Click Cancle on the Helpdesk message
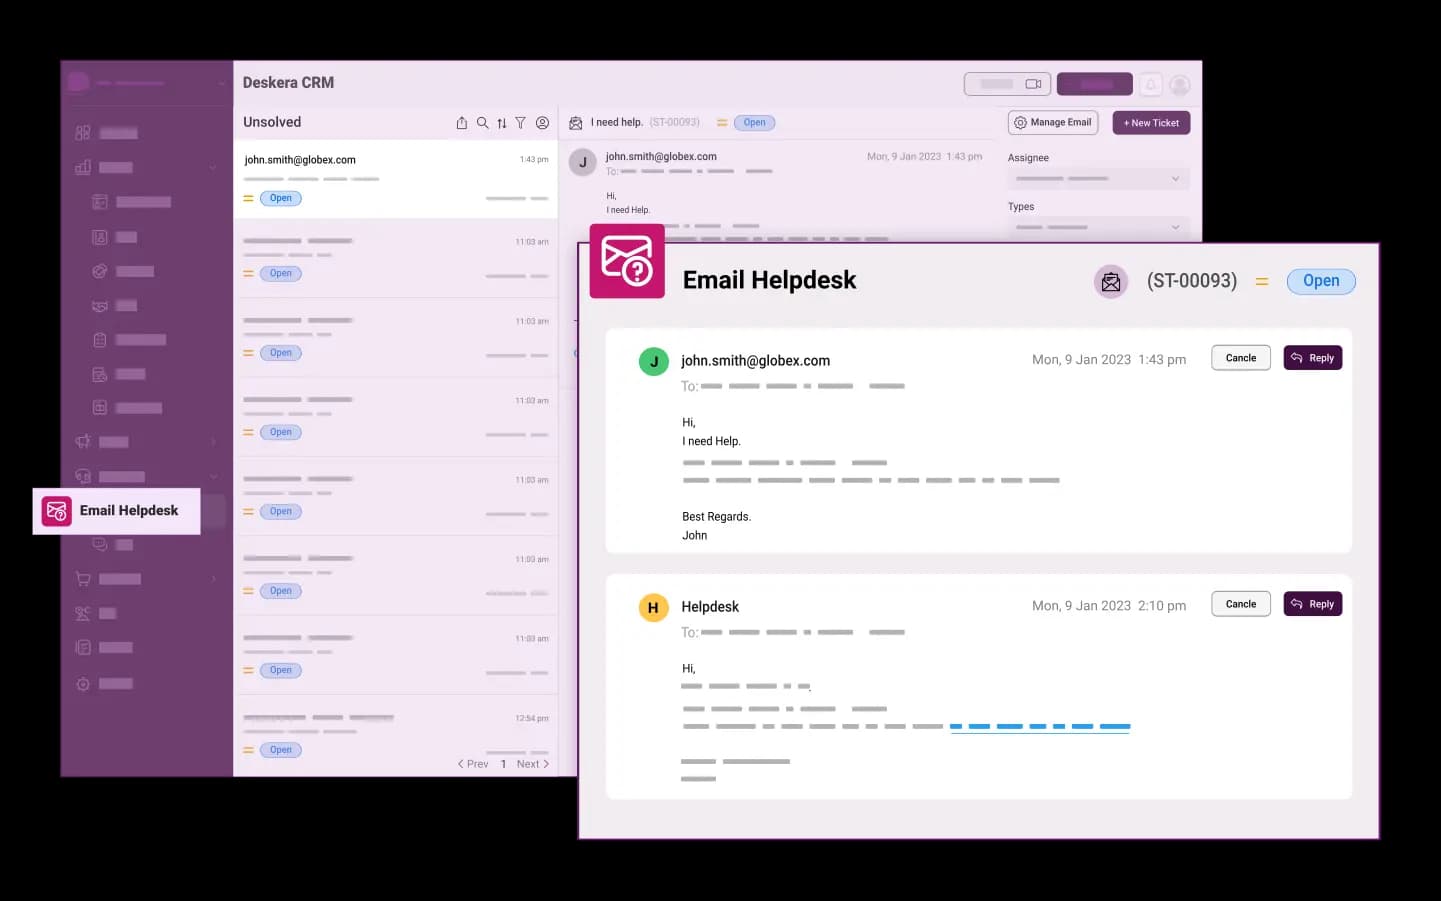This screenshot has height=901, width=1441. [x=1240, y=604]
